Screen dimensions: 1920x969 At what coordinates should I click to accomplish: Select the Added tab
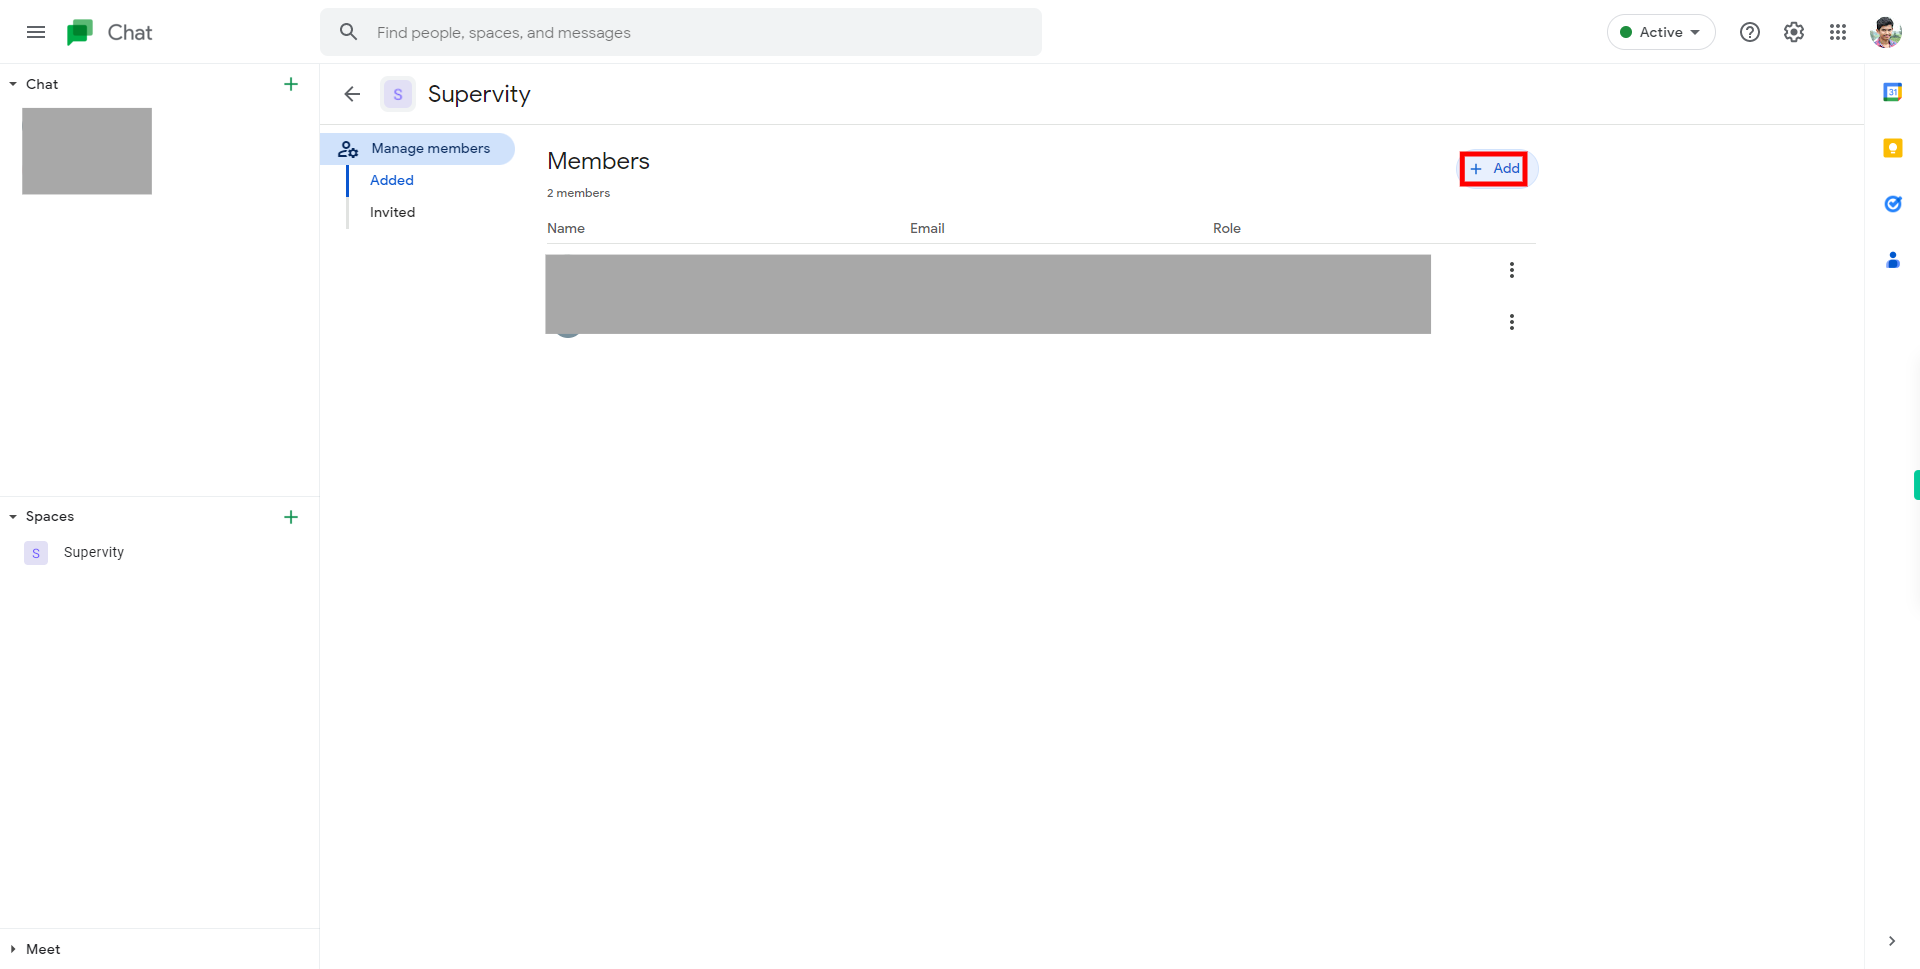coord(392,180)
